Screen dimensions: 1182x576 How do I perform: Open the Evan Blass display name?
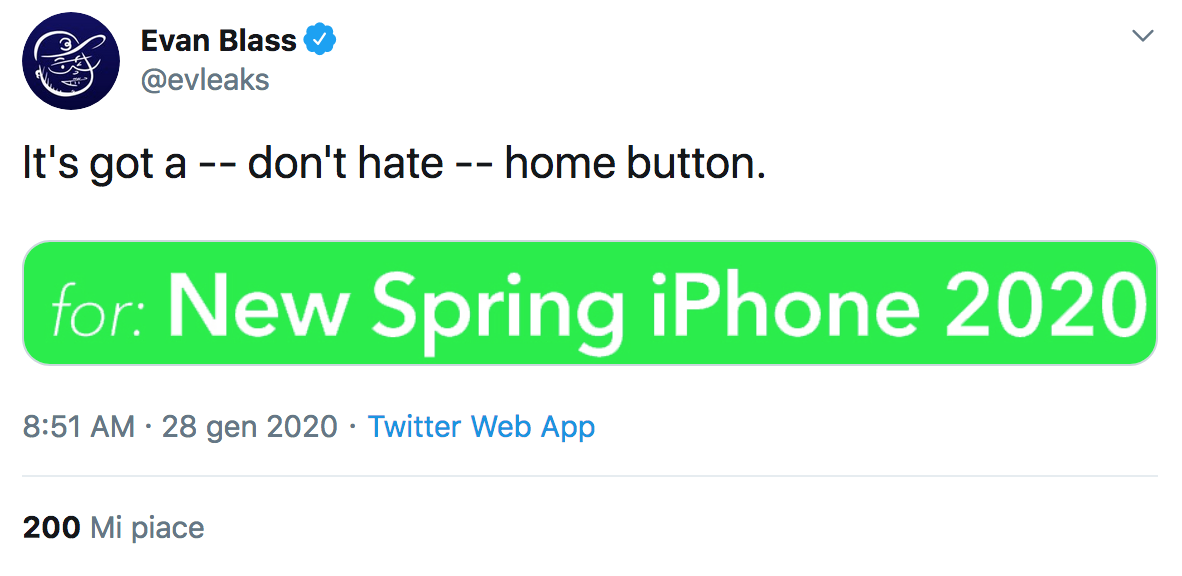pos(218,41)
